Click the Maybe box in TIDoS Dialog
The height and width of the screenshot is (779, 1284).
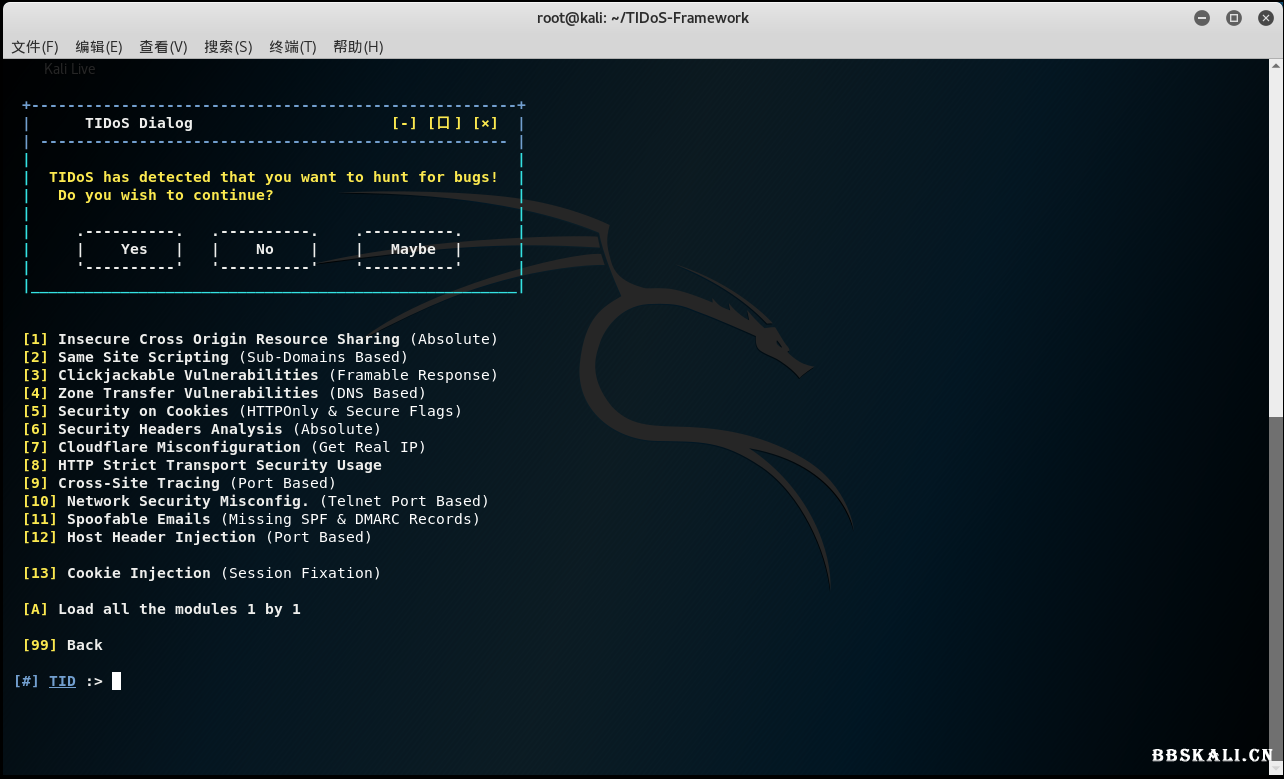pos(412,249)
